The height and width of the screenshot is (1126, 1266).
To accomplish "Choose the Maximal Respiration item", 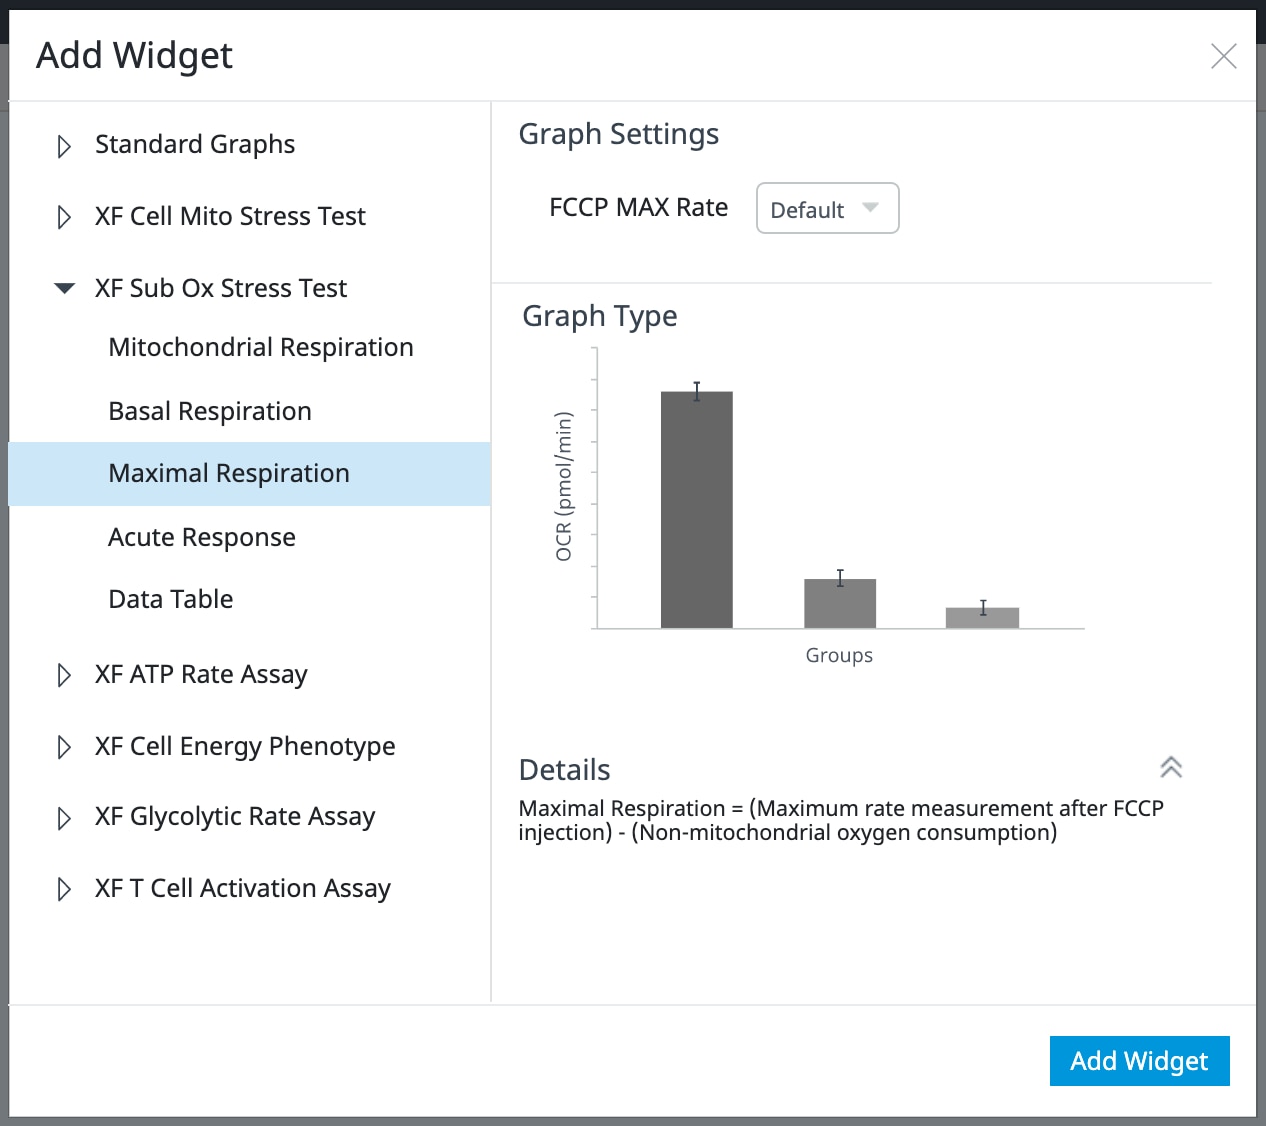I will [229, 473].
